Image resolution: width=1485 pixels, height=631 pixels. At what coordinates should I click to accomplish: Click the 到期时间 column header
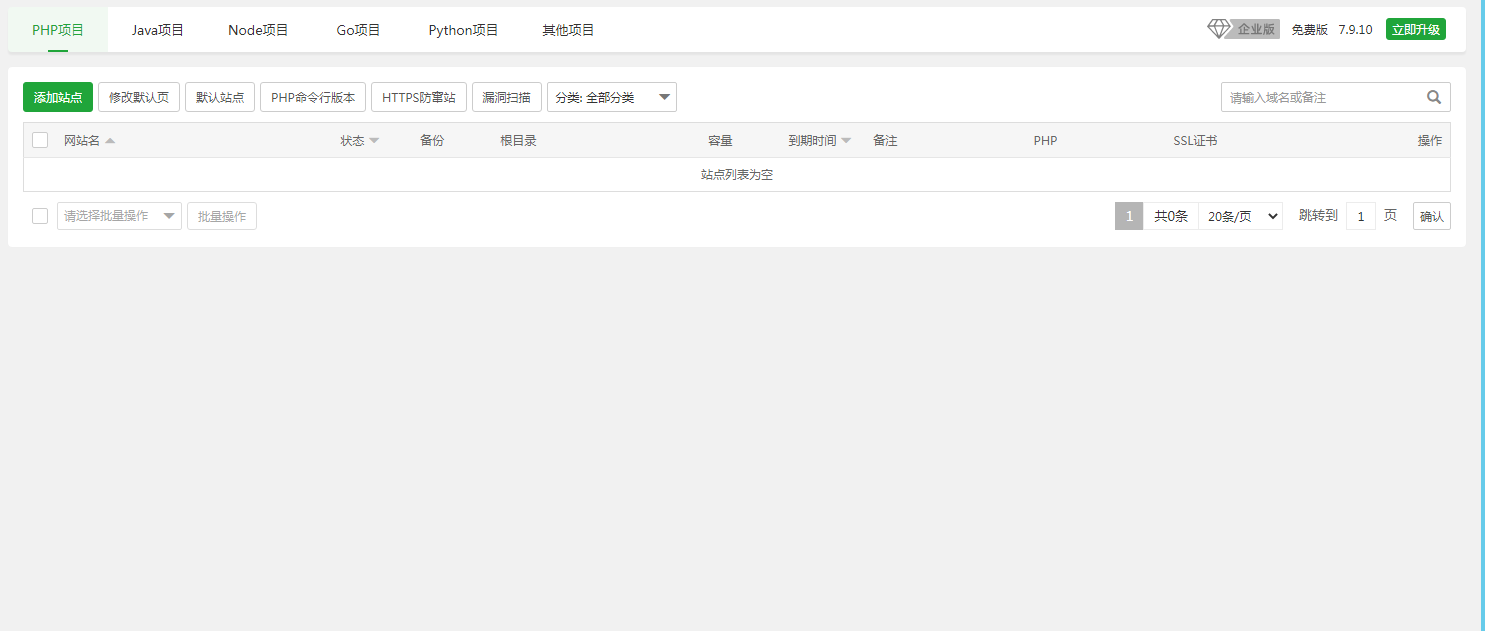coord(812,141)
